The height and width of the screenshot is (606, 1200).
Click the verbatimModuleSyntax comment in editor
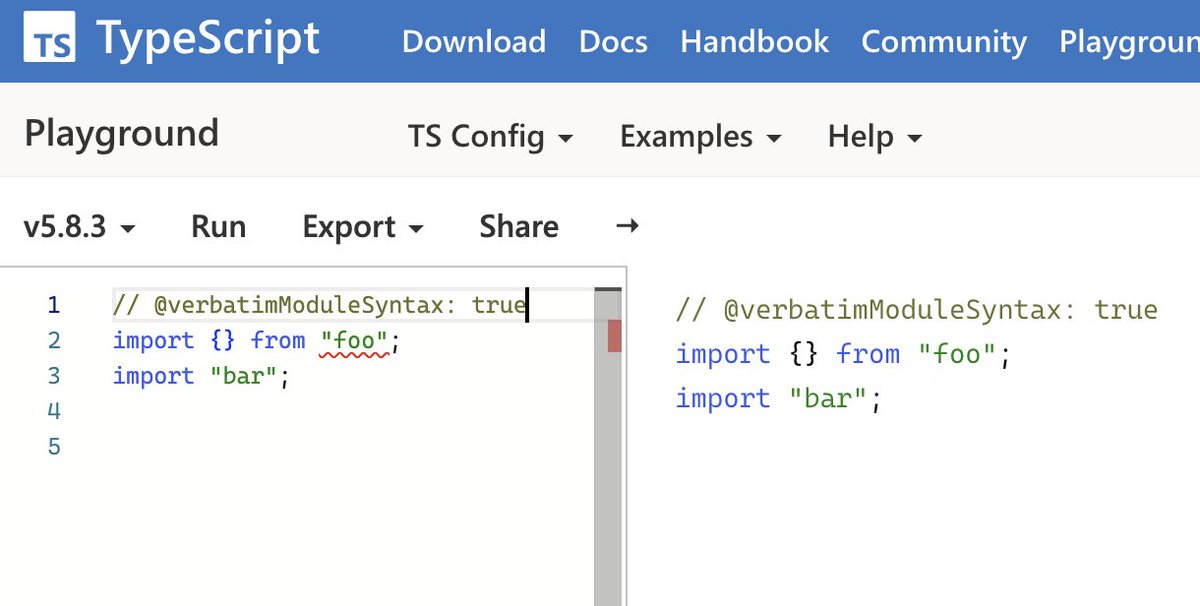[x=319, y=305]
